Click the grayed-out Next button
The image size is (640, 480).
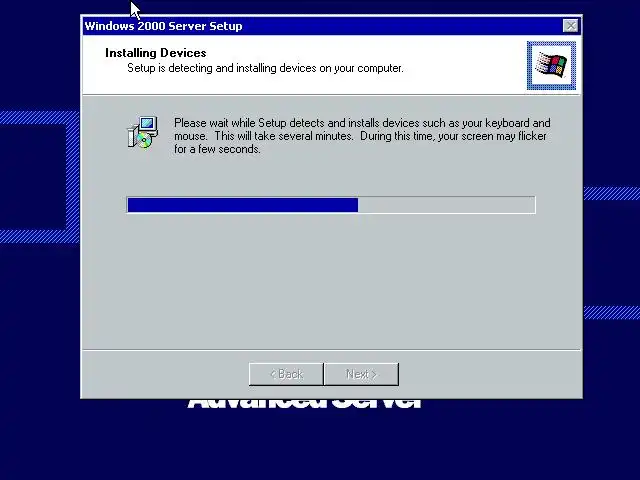(361, 374)
